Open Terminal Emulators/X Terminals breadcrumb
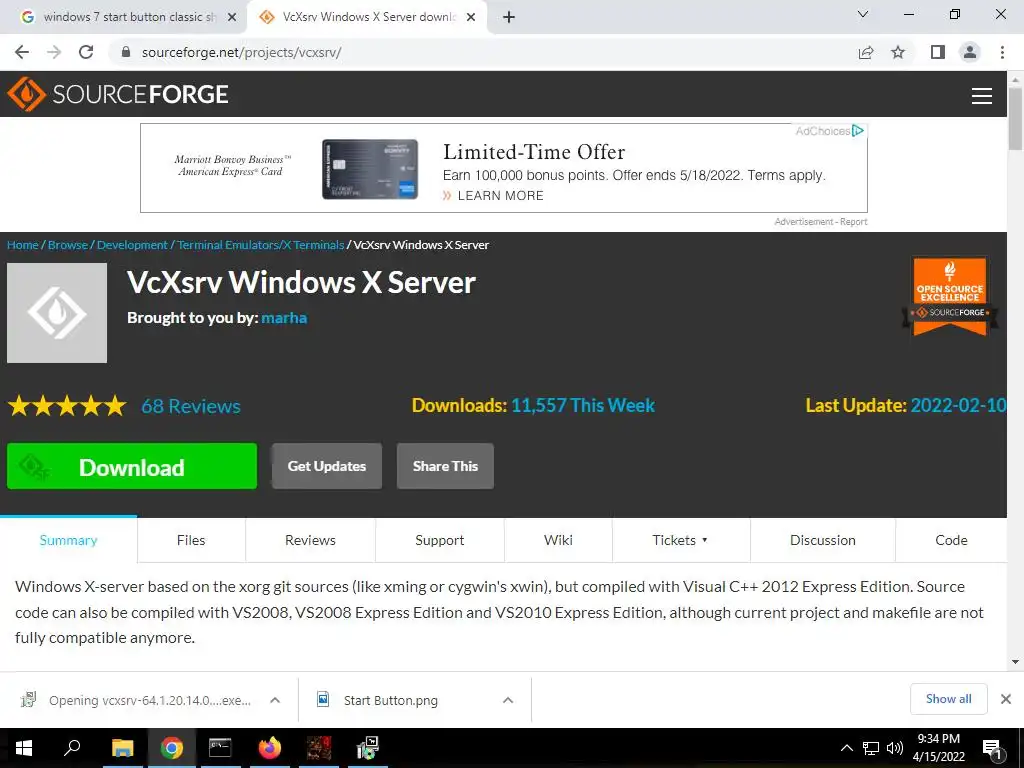This screenshot has width=1024, height=768. [261, 245]
